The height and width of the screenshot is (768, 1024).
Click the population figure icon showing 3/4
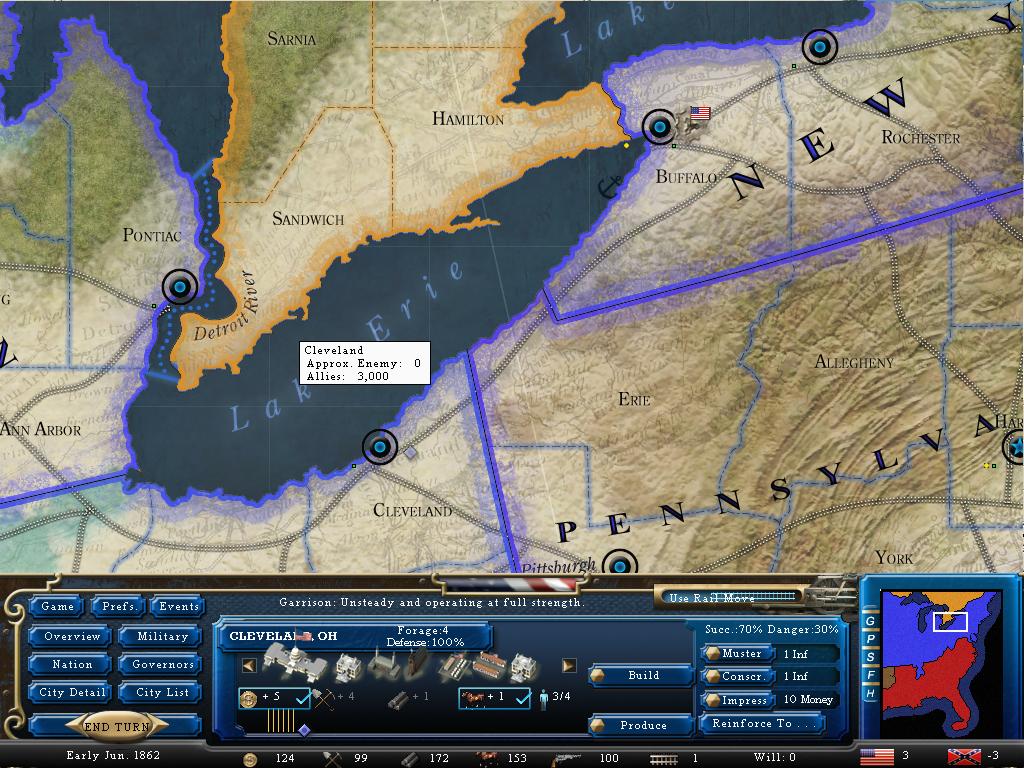(543, 699)
